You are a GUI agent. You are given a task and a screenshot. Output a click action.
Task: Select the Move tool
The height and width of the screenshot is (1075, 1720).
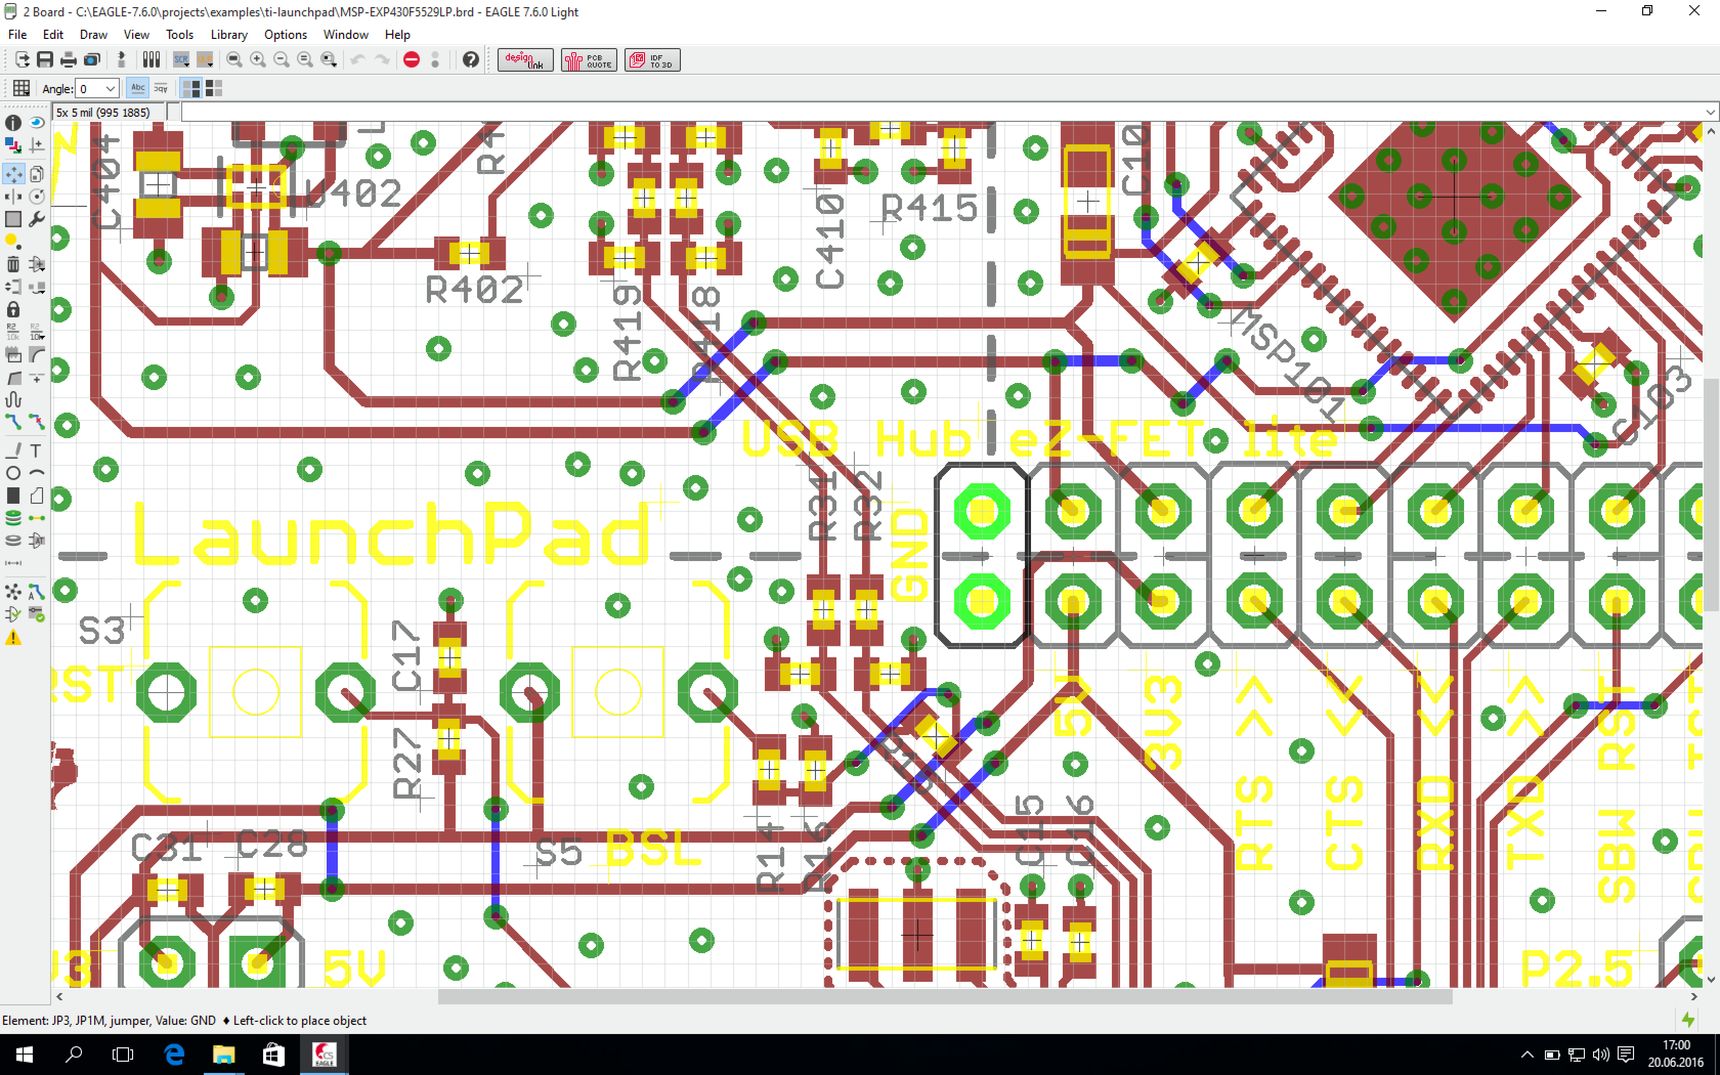tap(13, 173)
